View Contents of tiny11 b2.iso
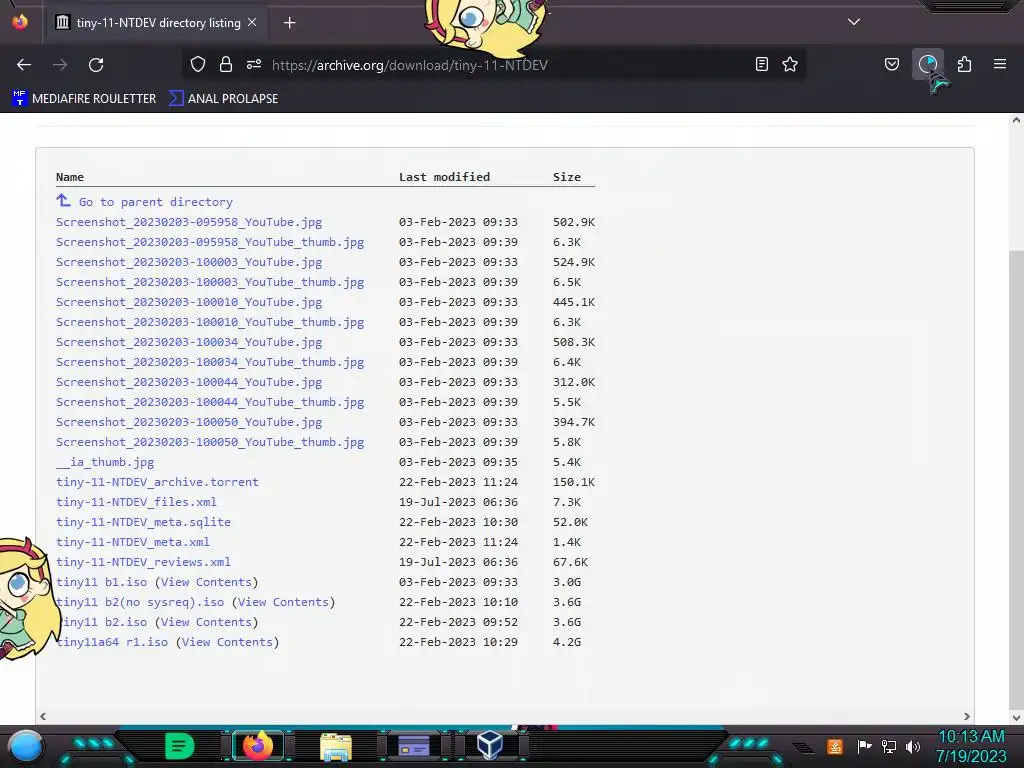Screen dimensions: 1024x768 tap(206, 622)
